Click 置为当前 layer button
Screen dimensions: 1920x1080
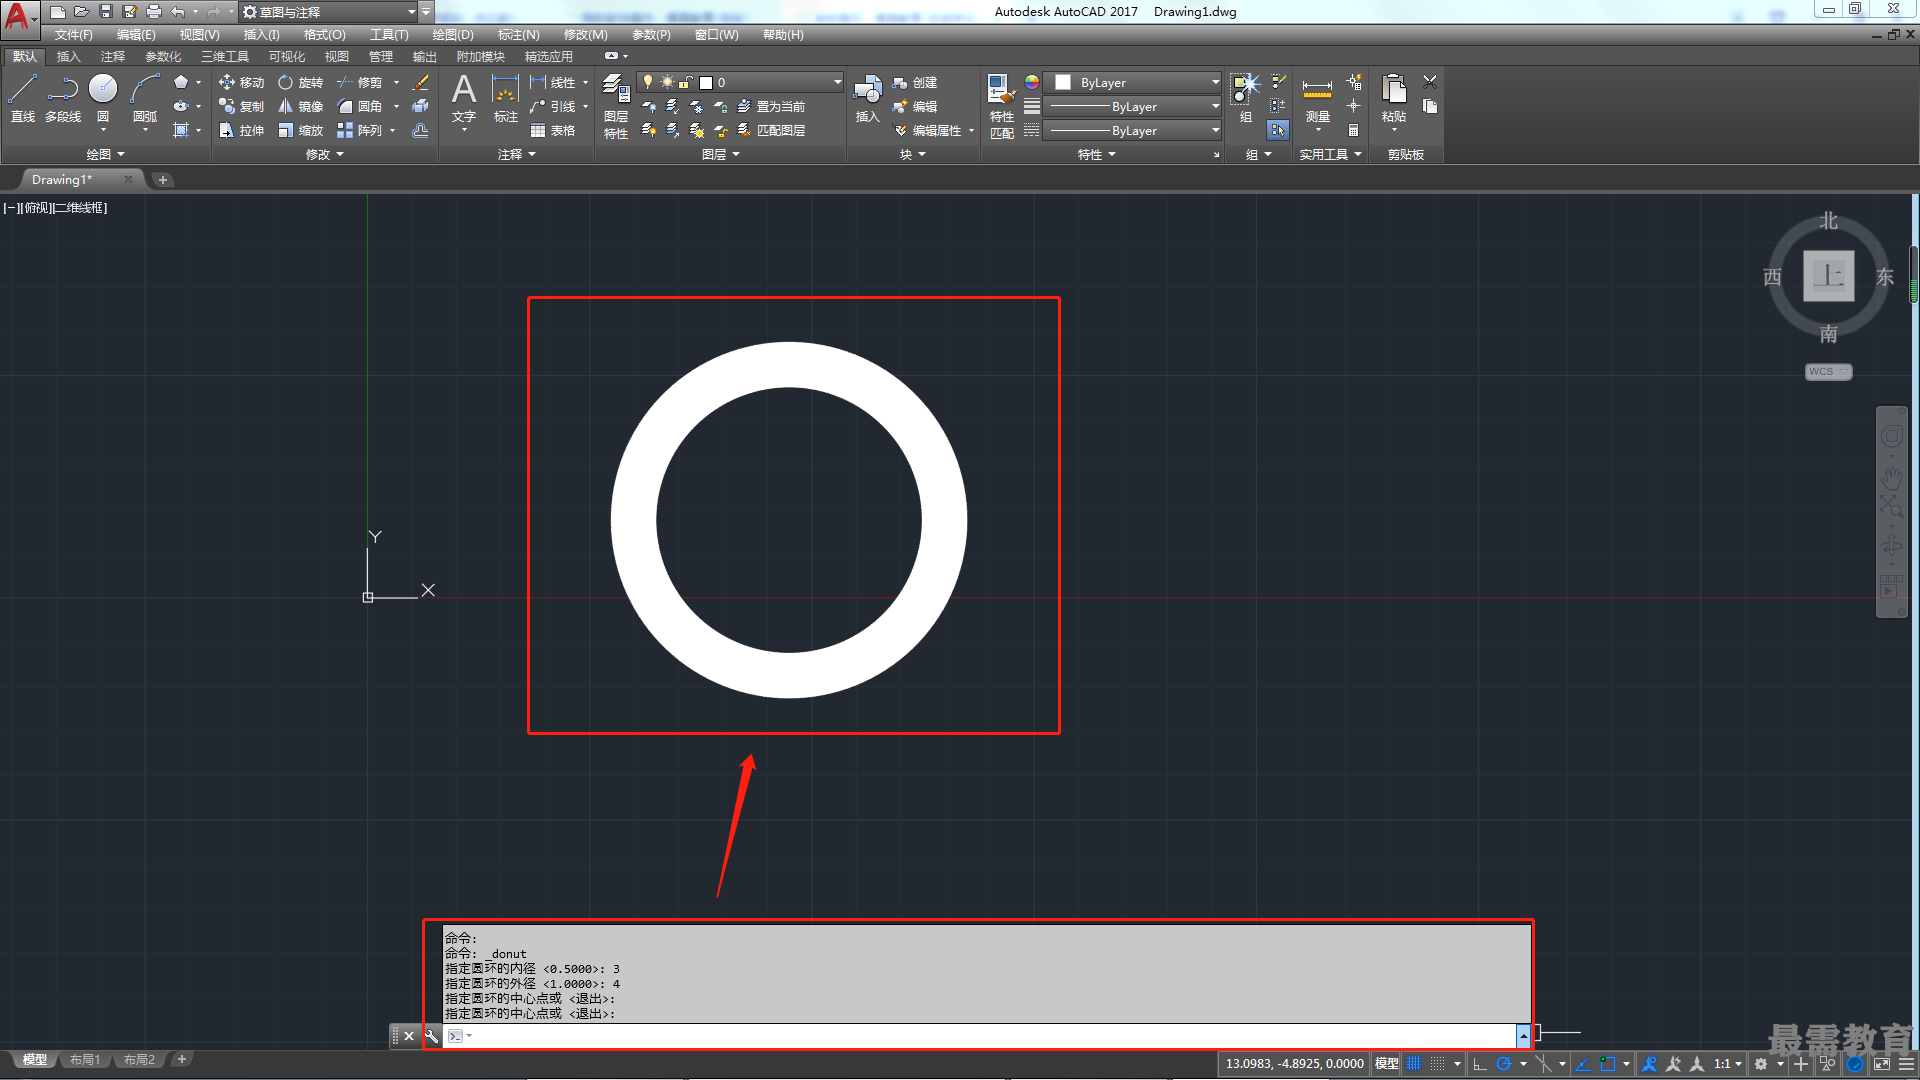(x=771, y=107)
